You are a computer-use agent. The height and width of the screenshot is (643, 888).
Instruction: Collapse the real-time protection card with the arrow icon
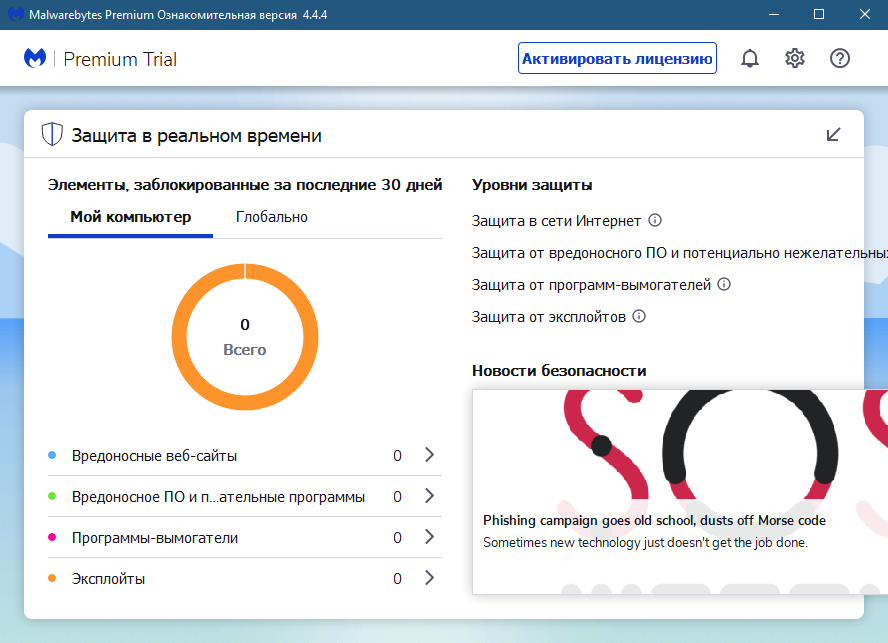tap(833, 134)
